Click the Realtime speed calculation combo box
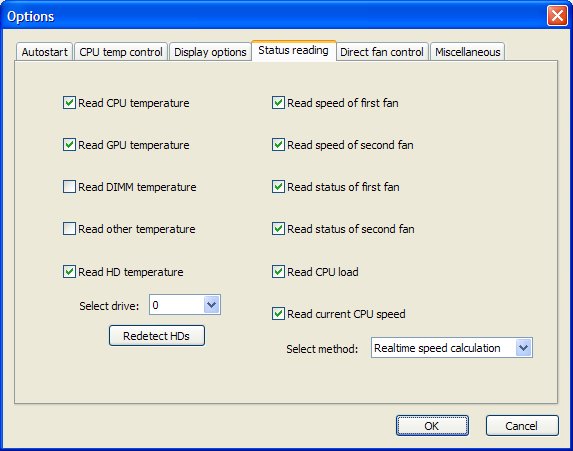The width and height of the screenshot is (573, 451). (452, 348)
